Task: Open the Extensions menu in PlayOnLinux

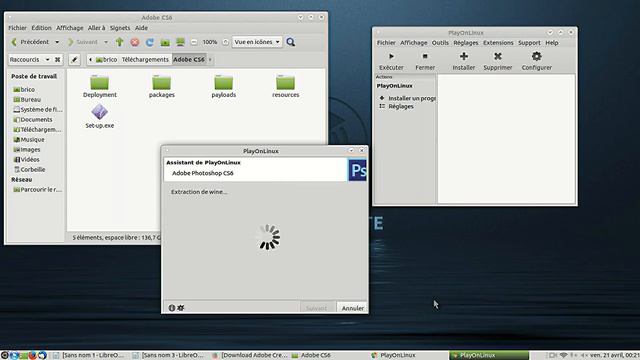Action: tap(498, 42)
